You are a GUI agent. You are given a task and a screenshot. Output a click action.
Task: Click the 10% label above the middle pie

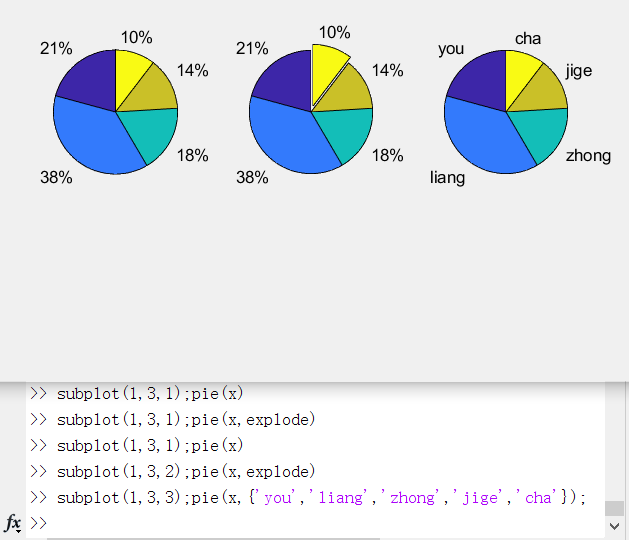pyautogui.click(x=335, y=32)
